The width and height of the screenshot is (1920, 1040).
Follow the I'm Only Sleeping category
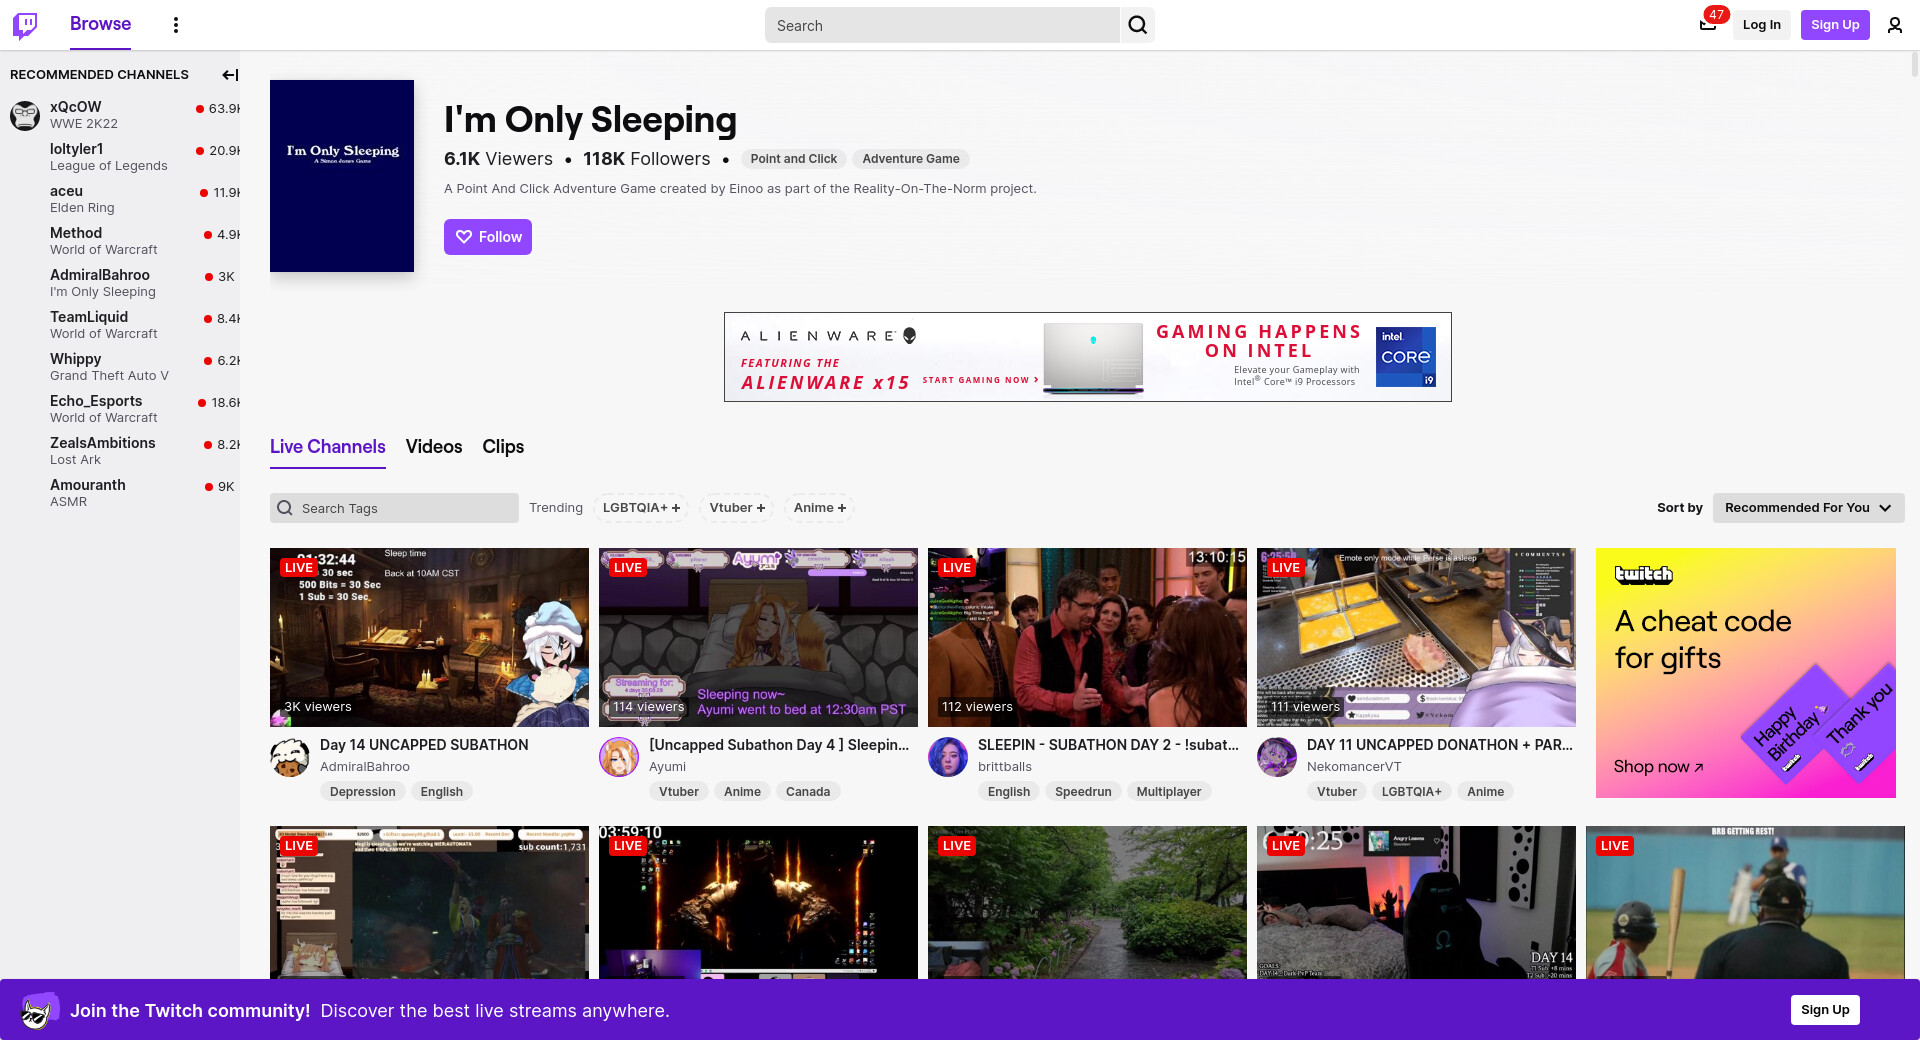488,237
